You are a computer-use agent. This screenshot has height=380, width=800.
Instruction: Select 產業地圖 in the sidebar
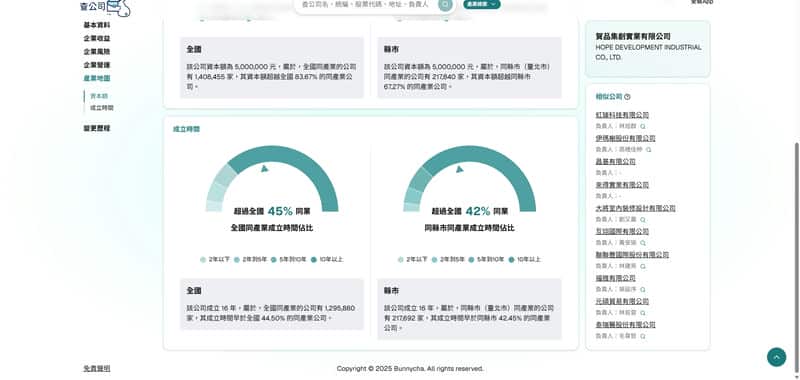(x=97, y=78)
